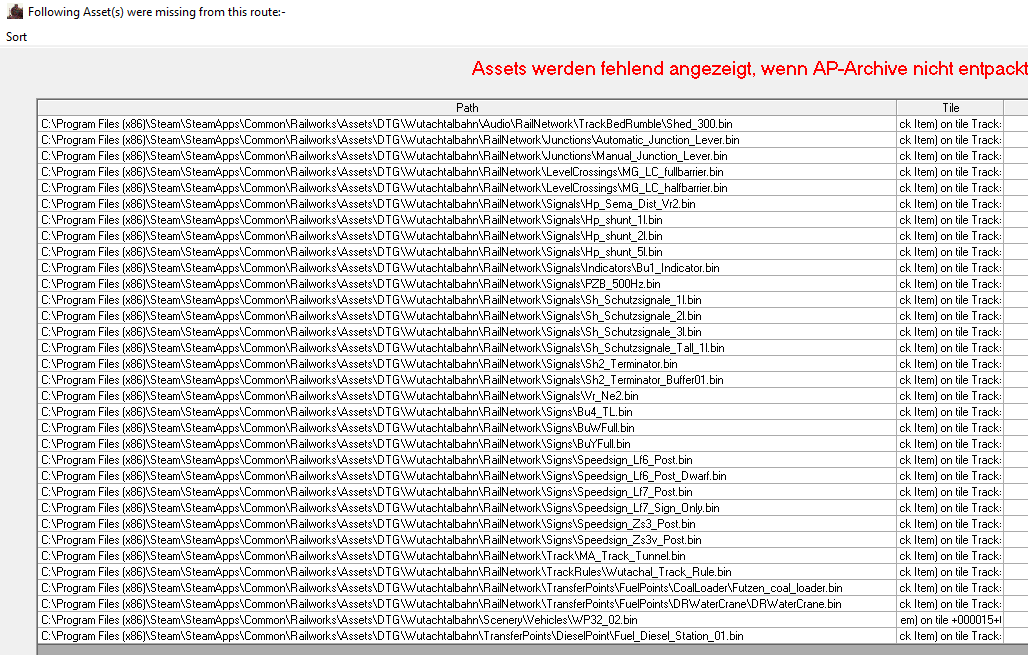Select the Wutachal_Track_Rule.bin row
The height and width of the screenshot is (655, 1028).
click(x=467, y=572)
